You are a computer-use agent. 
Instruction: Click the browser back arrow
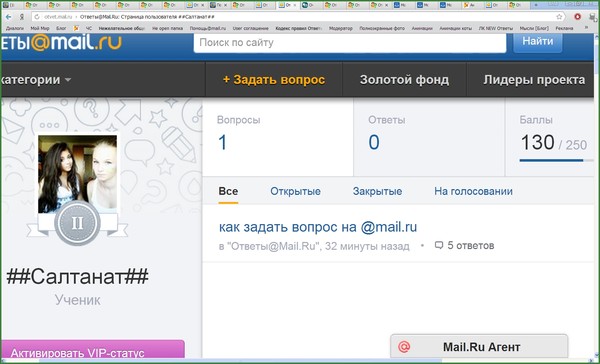[8, 17]
